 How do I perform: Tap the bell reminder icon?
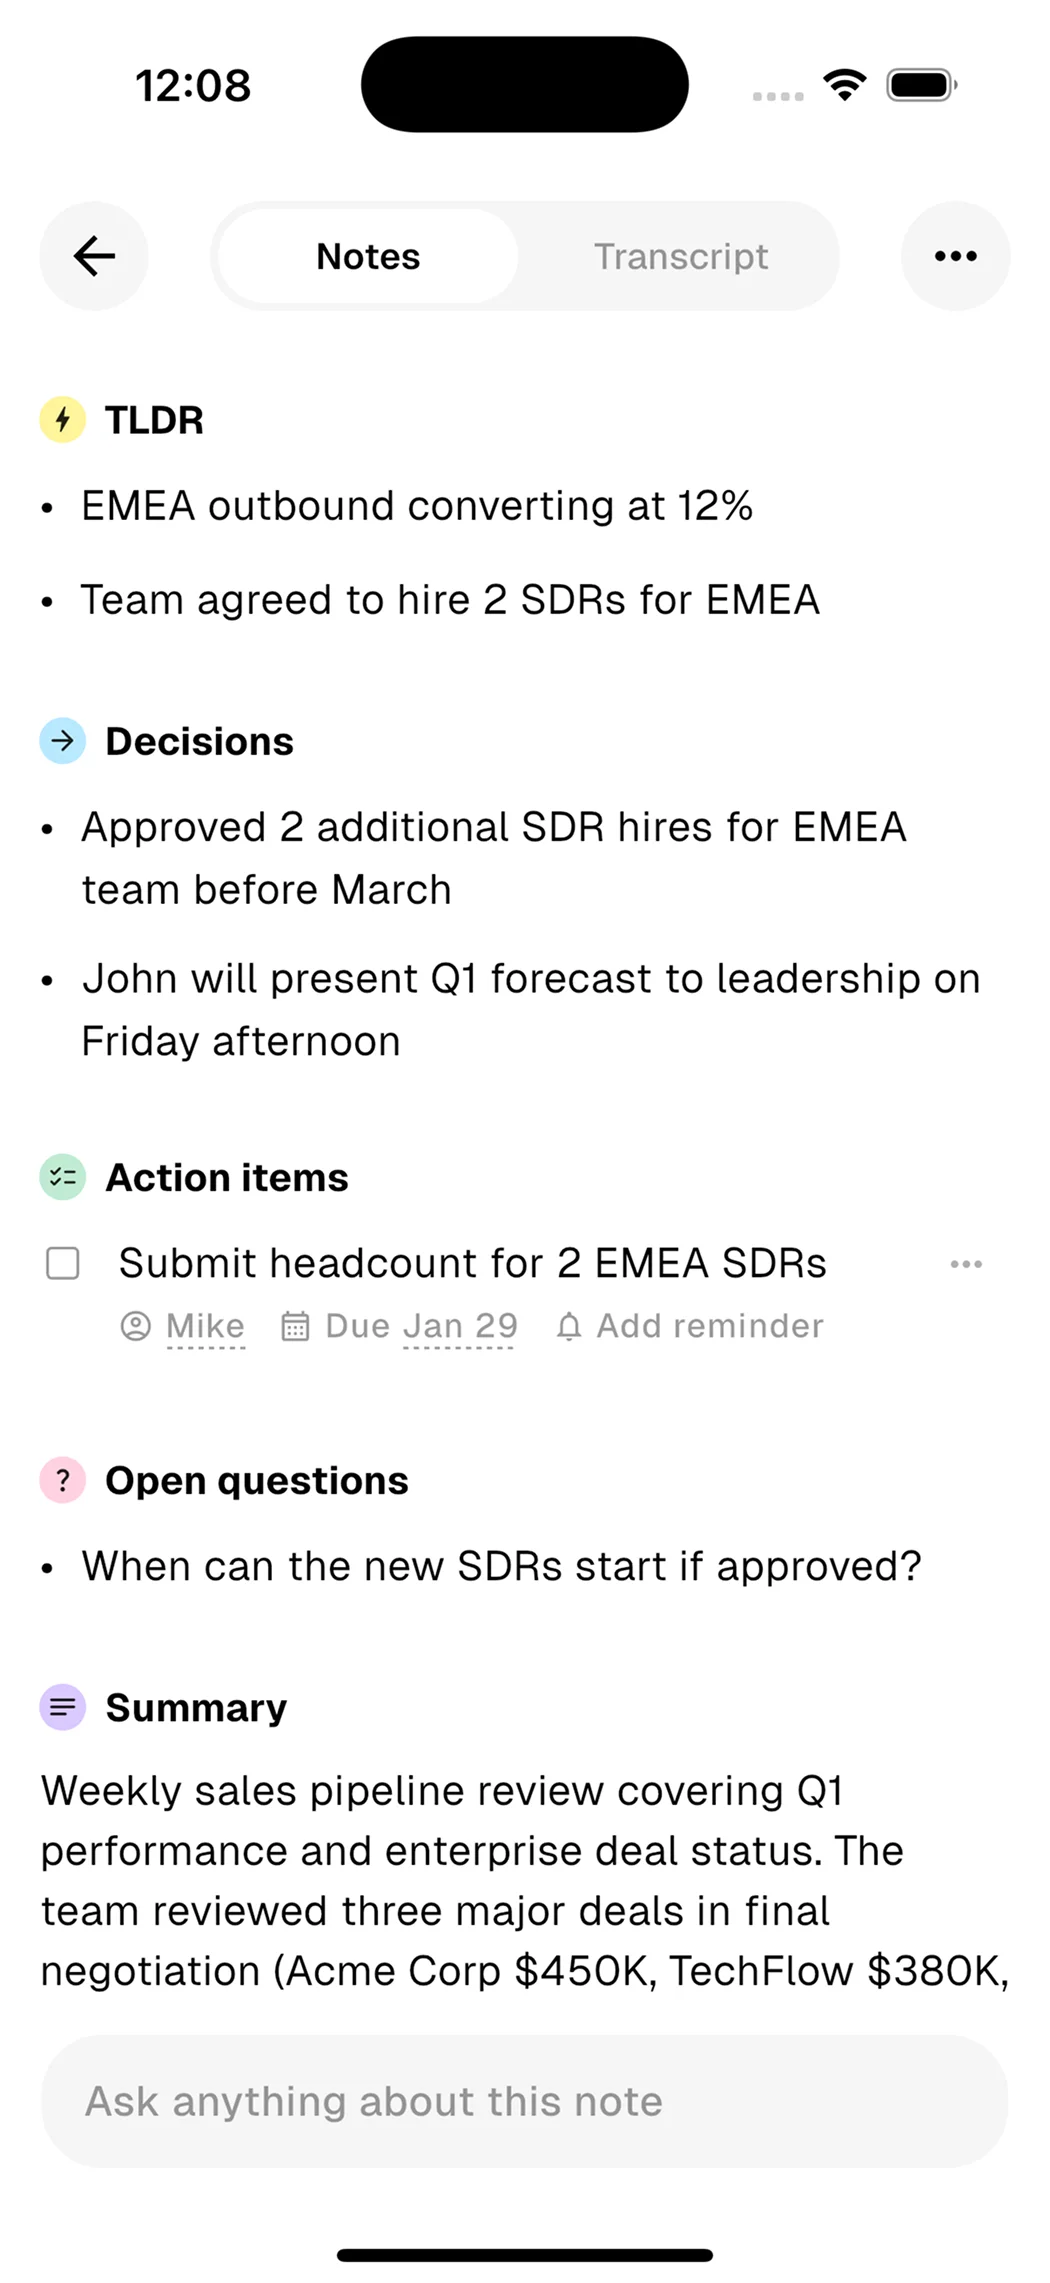pyautogui.click(x=569, y=1327)
